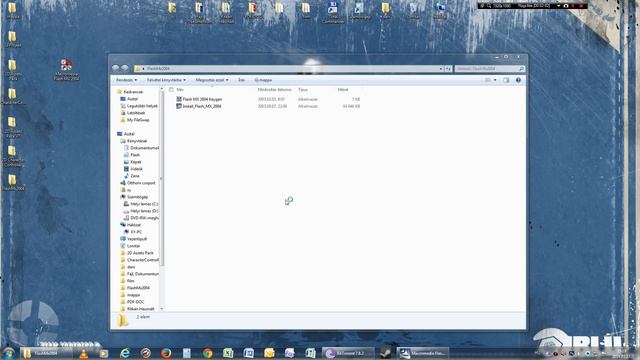
Task: Open Firefox from the taskbar
Action: (x=166, y=353)
